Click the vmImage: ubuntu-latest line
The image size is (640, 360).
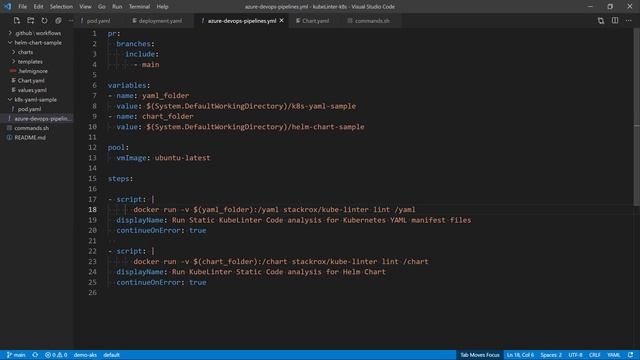[163, 158]
